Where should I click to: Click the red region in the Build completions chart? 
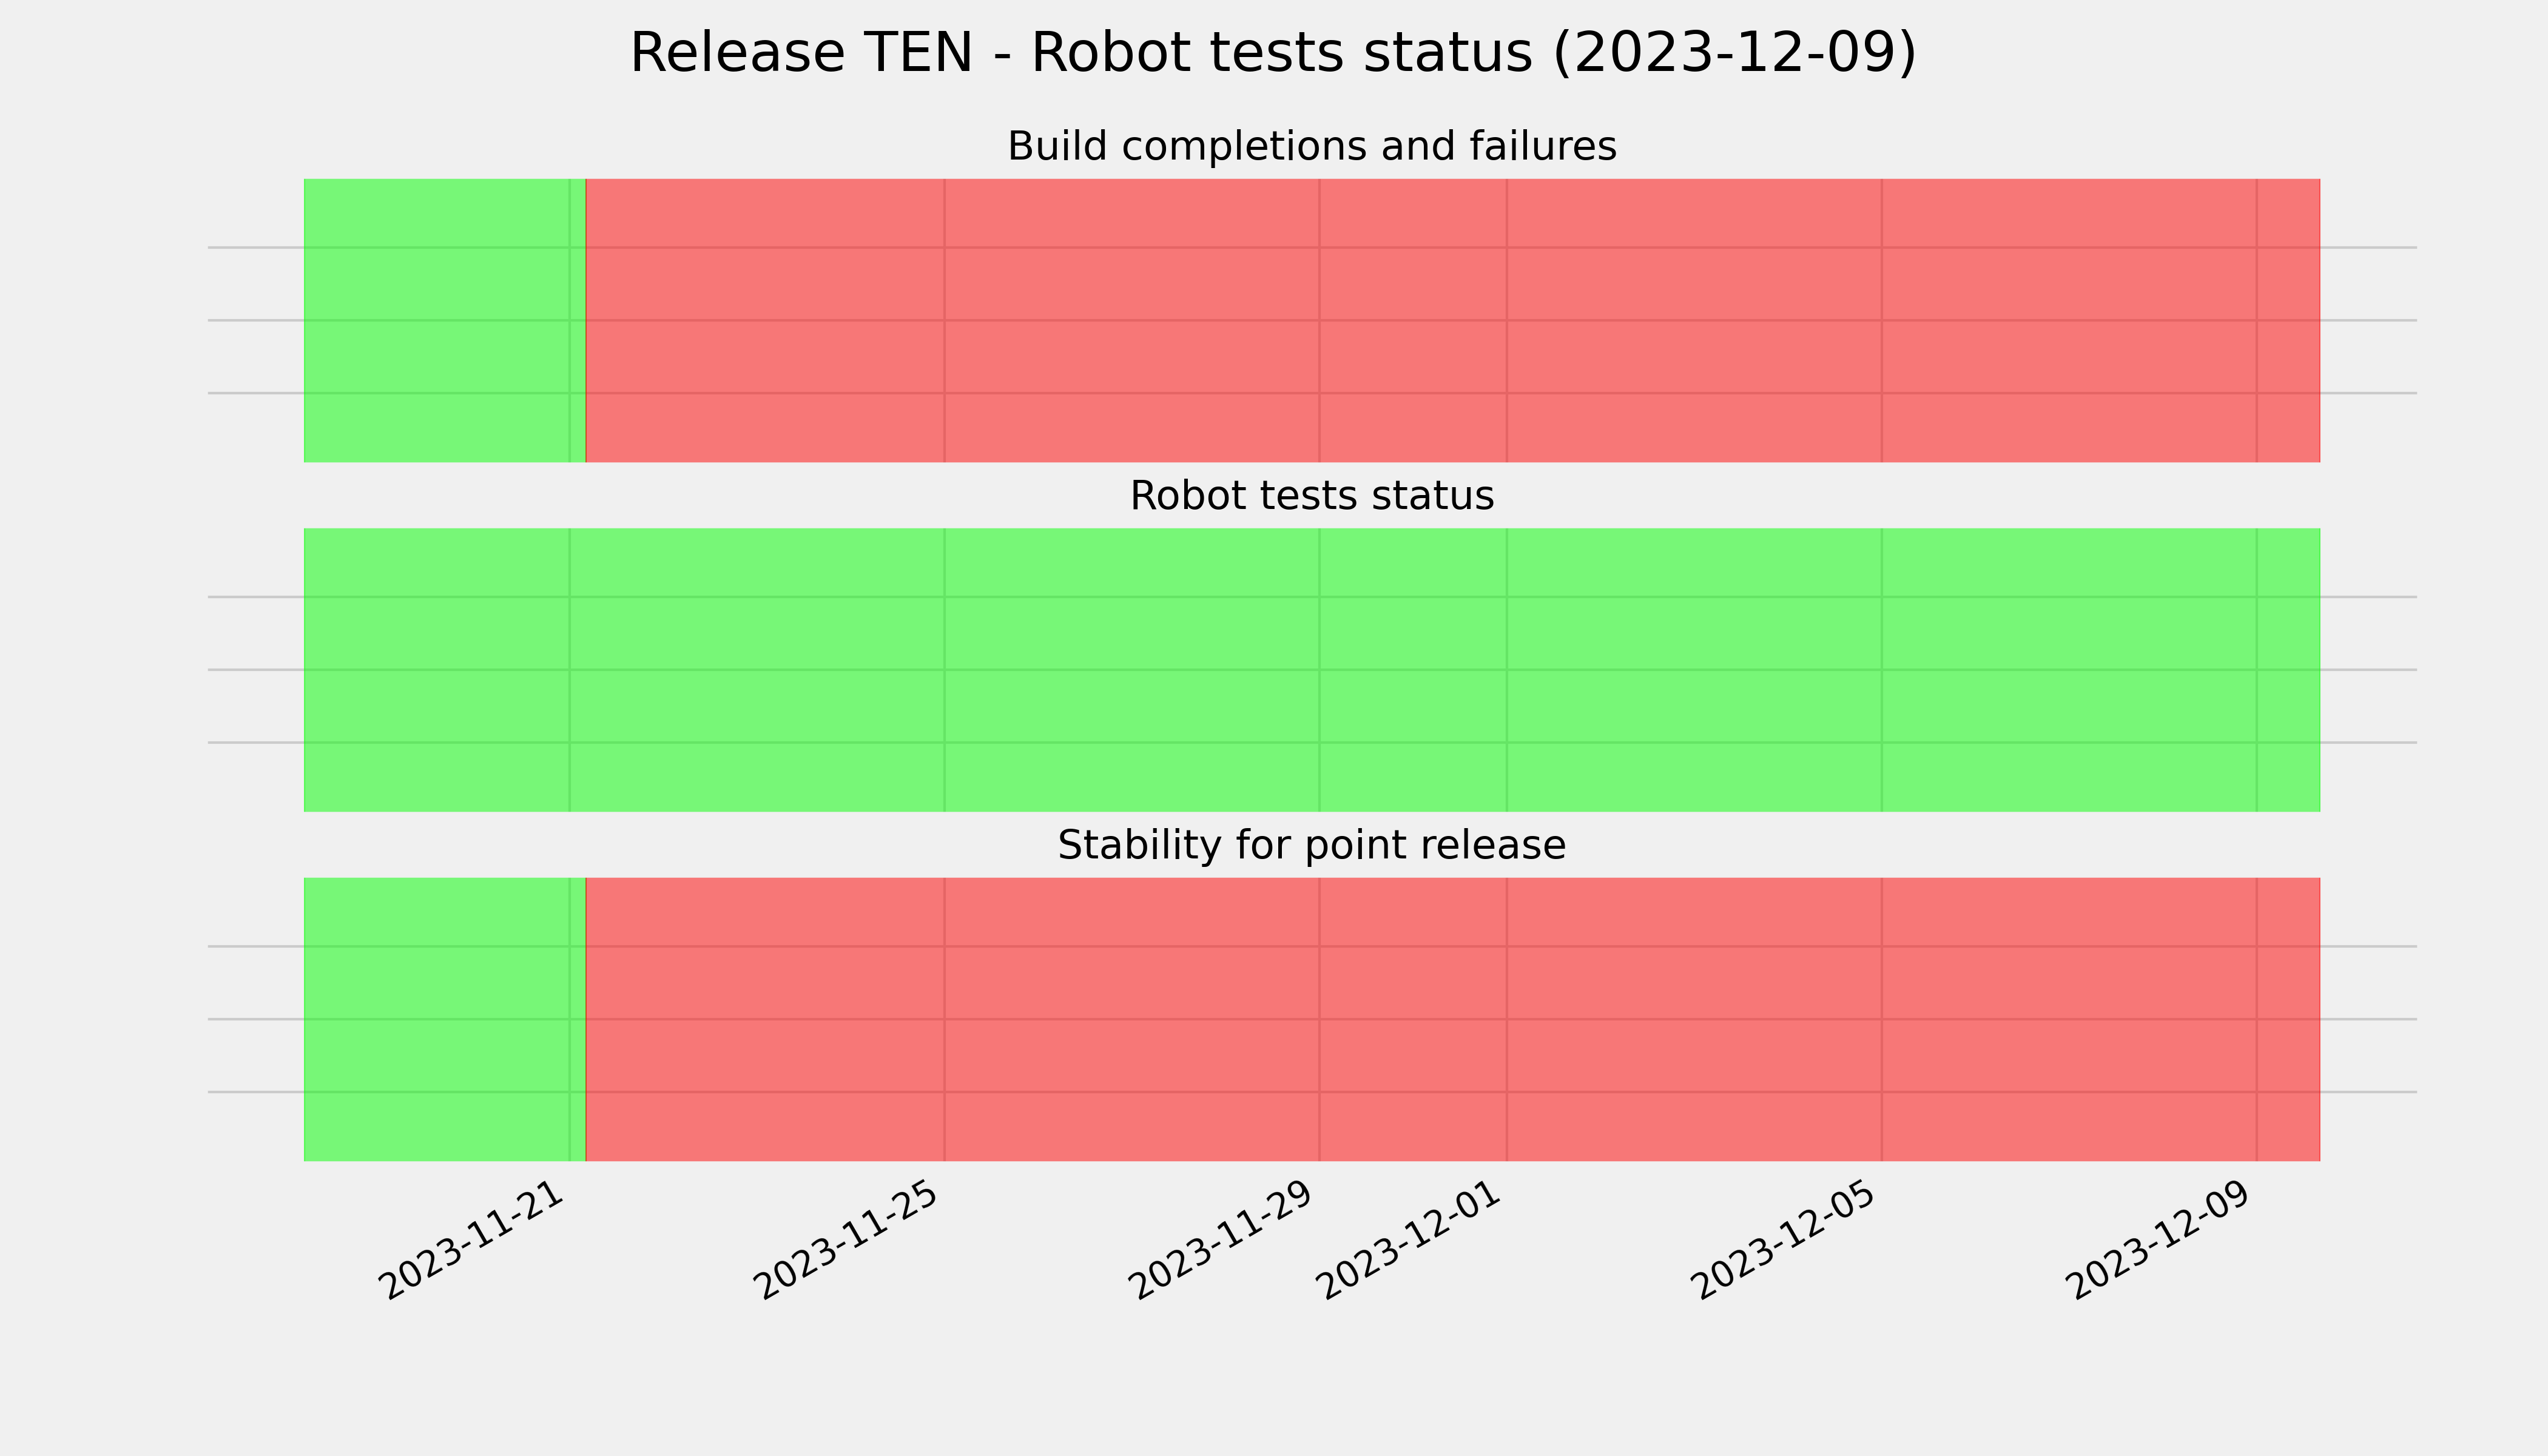point(1452,320)
